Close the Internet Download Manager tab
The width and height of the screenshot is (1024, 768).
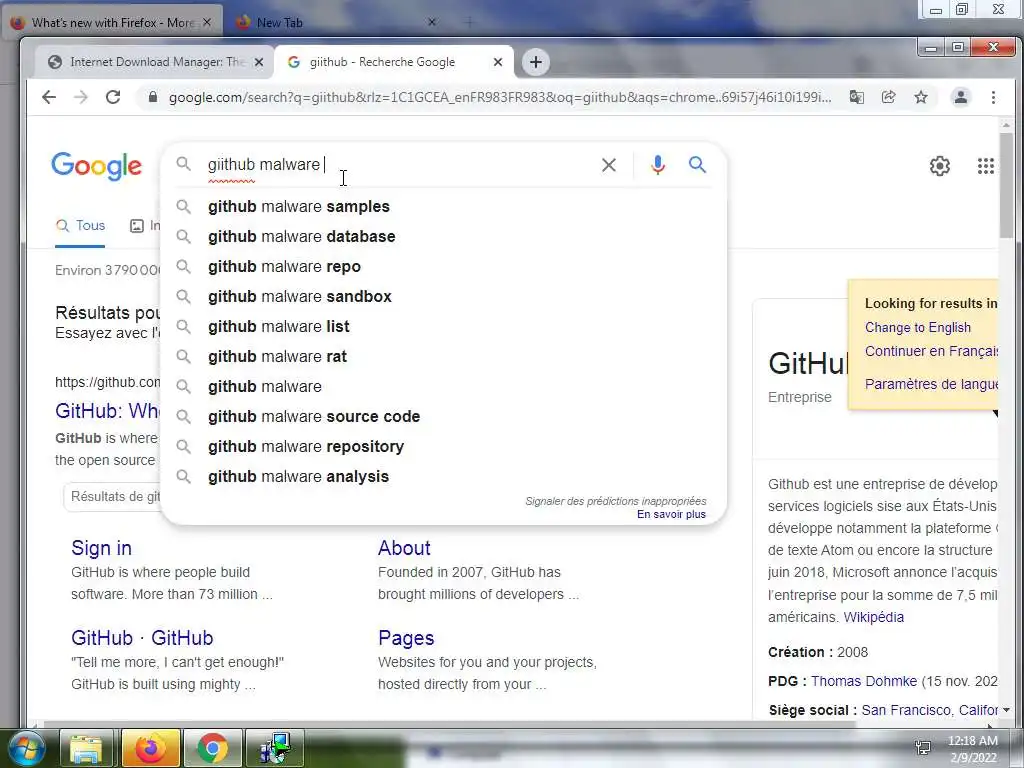click(259, 62)
